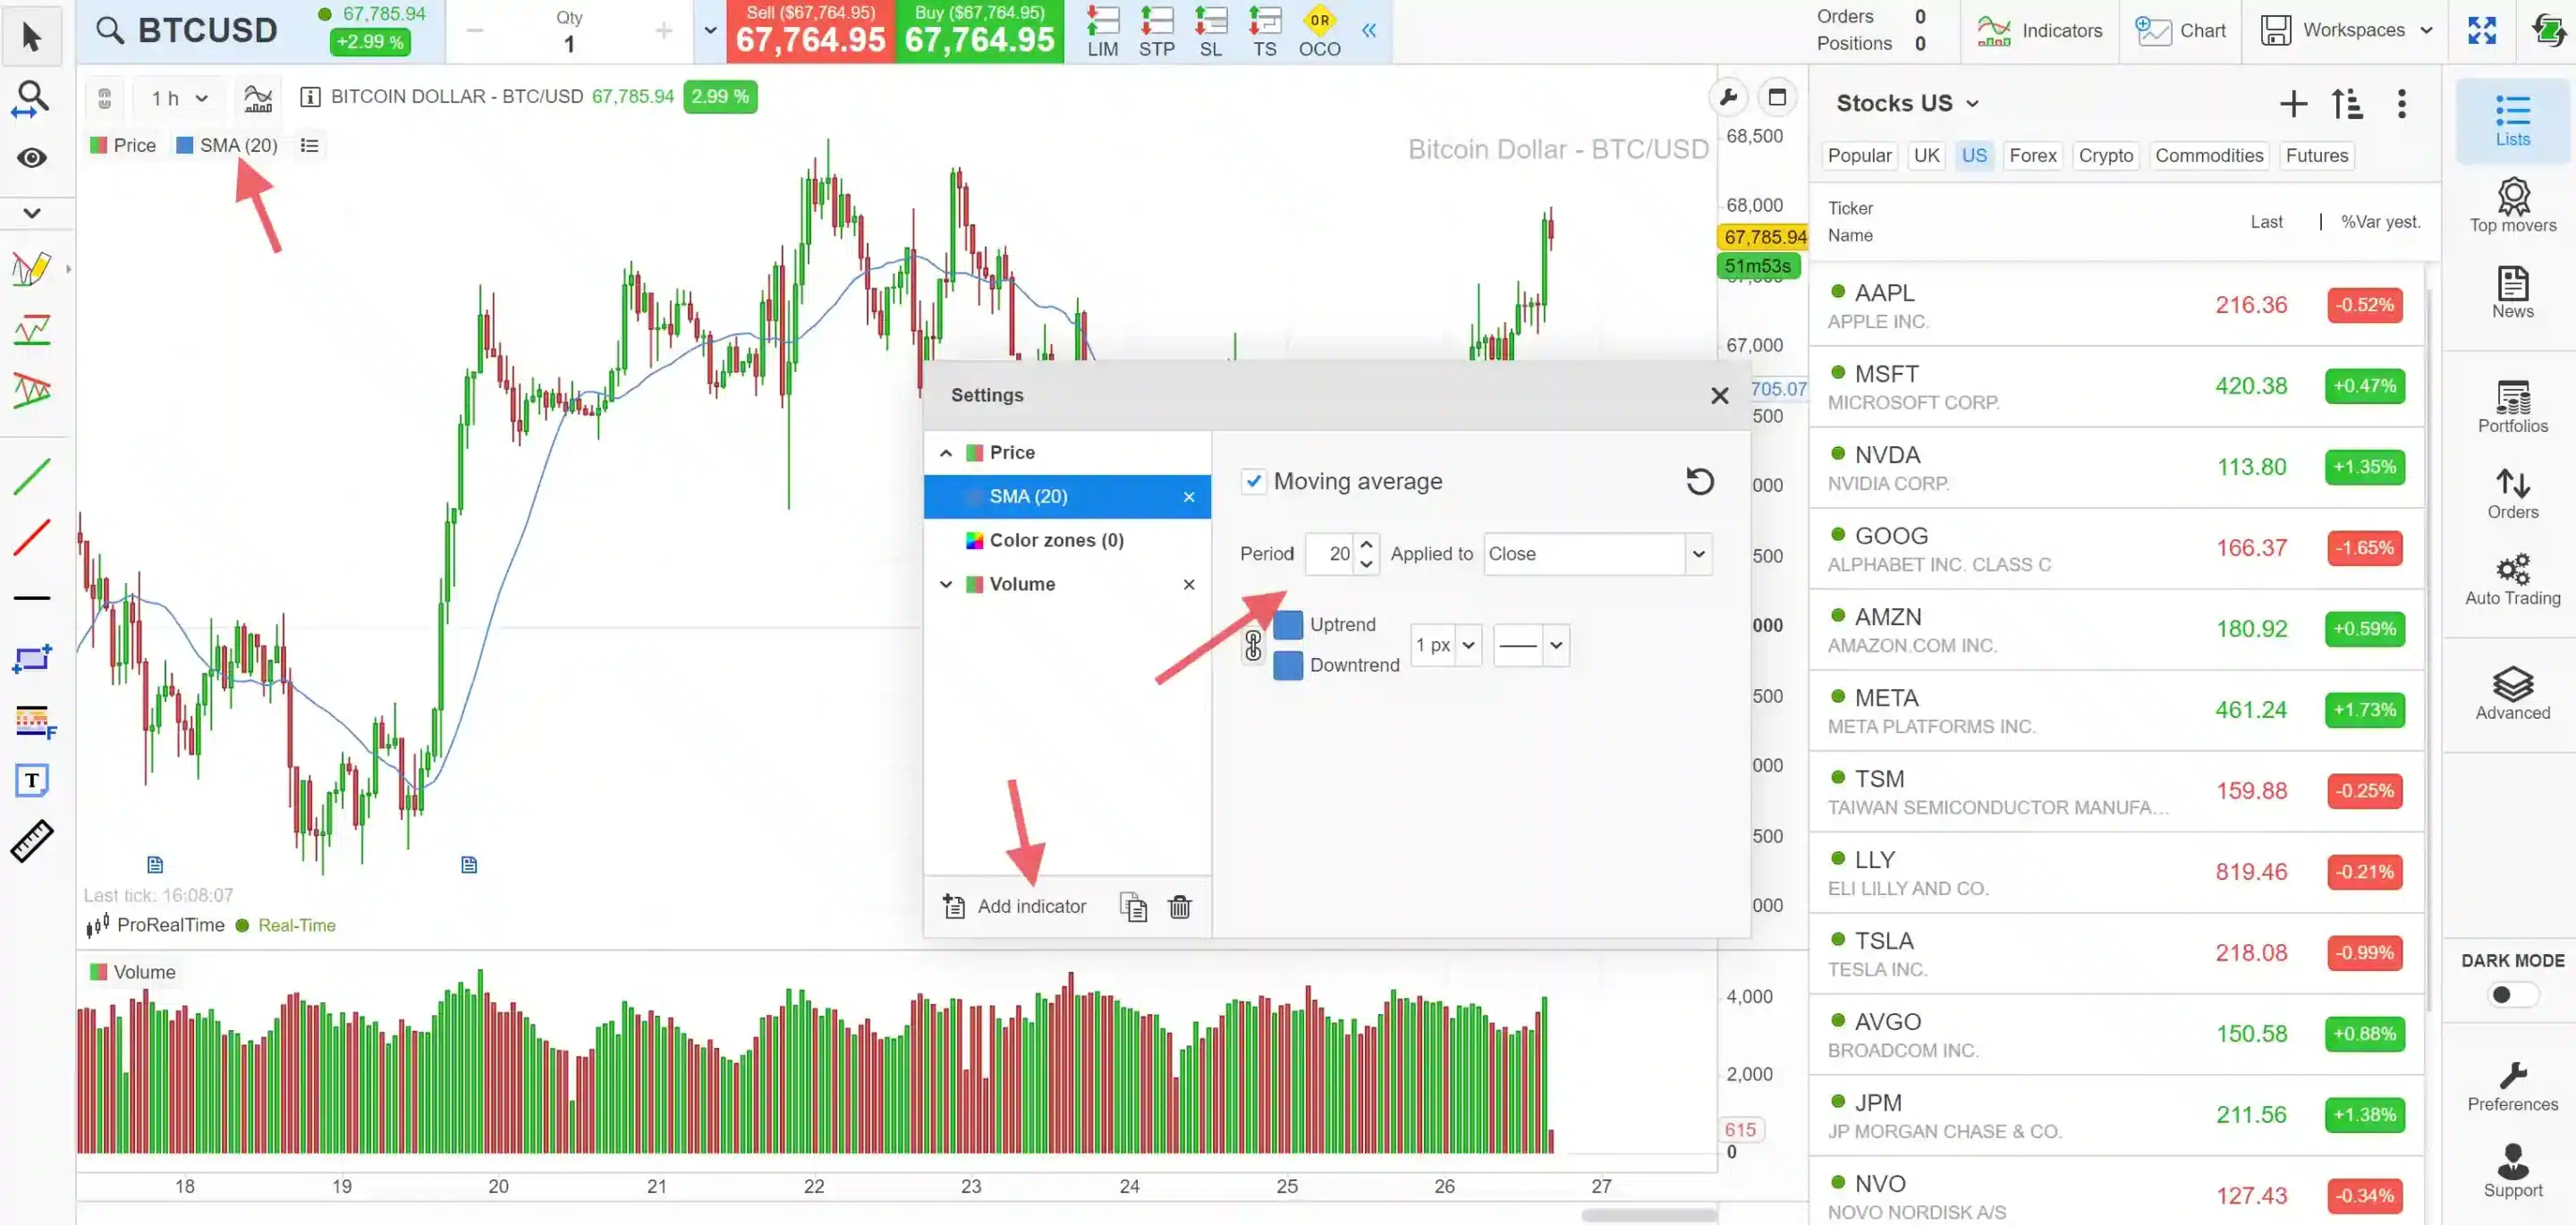Select the Forex tab
Viewport: 2576px width, 1225px height.
click(2032, 155)
